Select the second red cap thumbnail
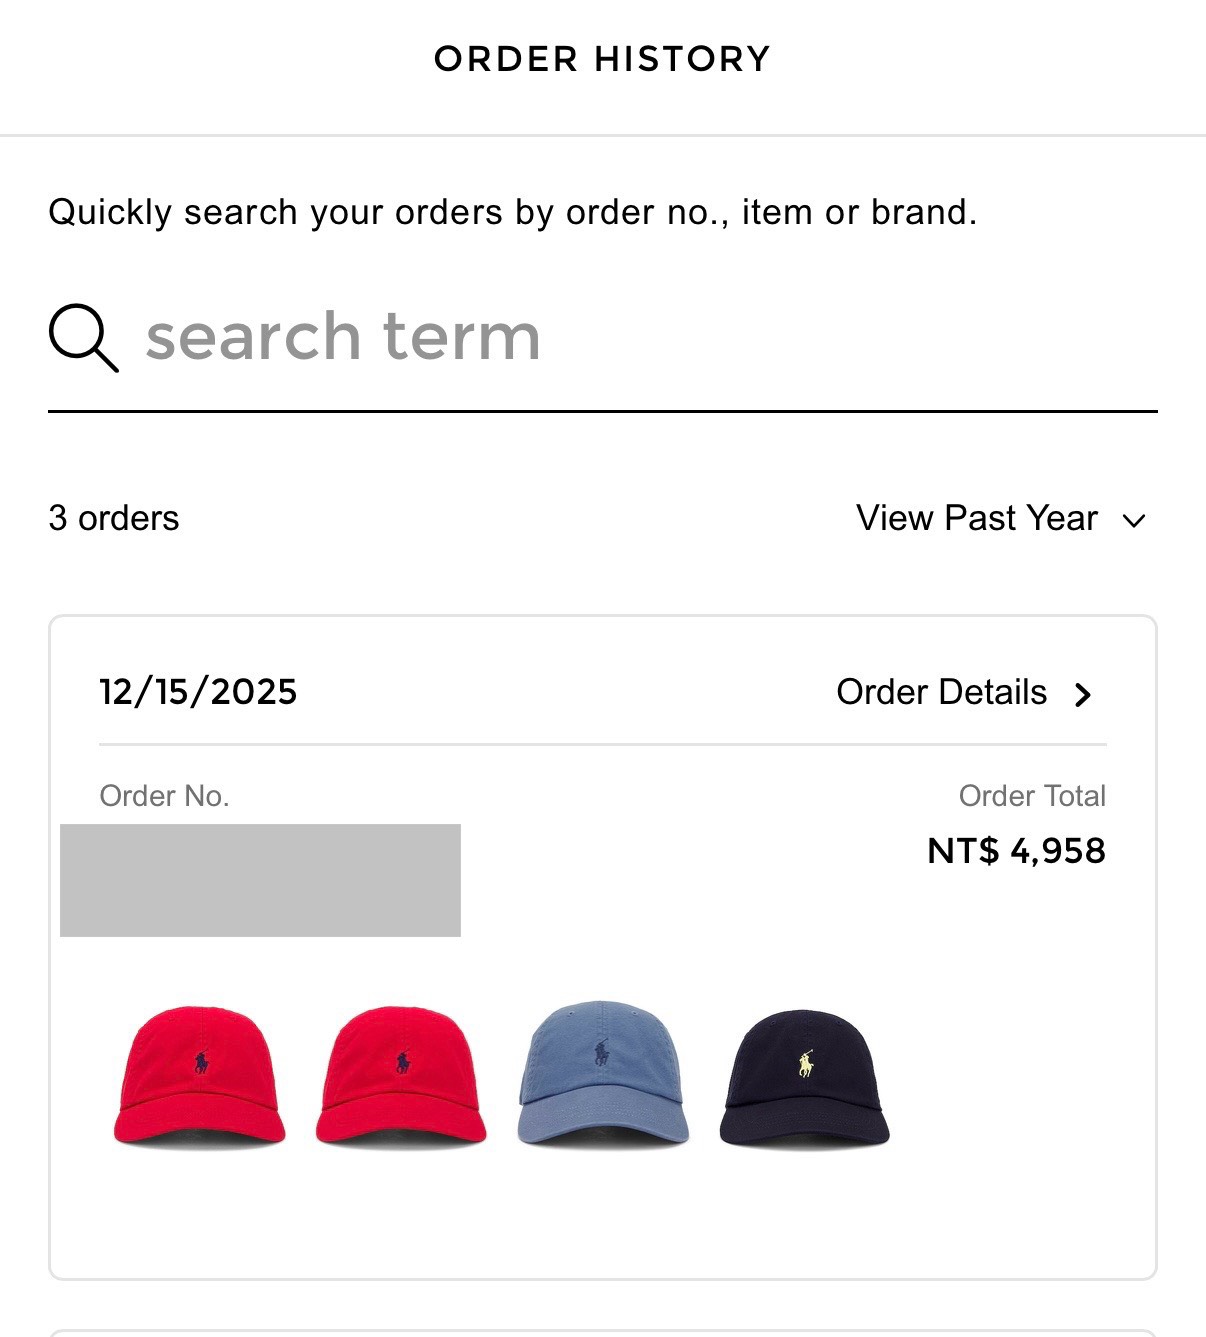The image size is (1206, 1337). pos(401,1076)
